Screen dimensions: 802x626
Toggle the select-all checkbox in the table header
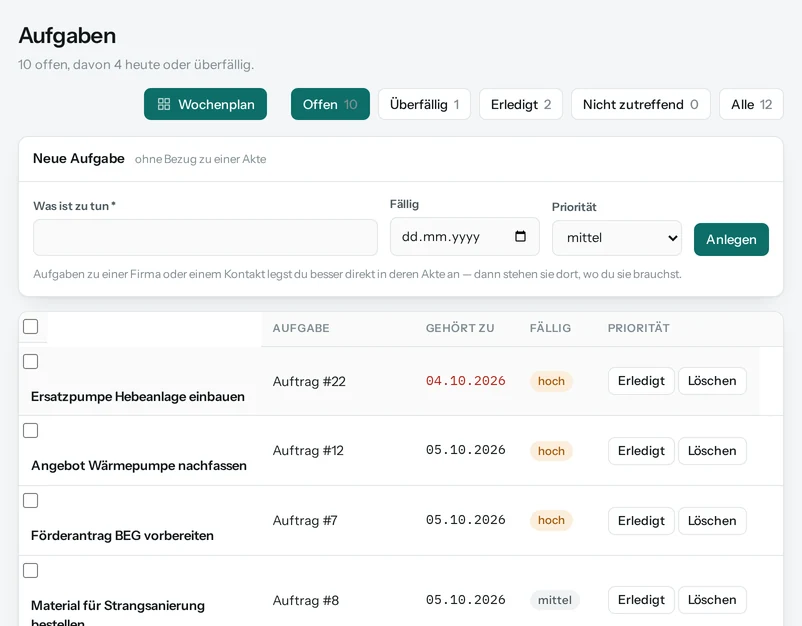[31, 326]
